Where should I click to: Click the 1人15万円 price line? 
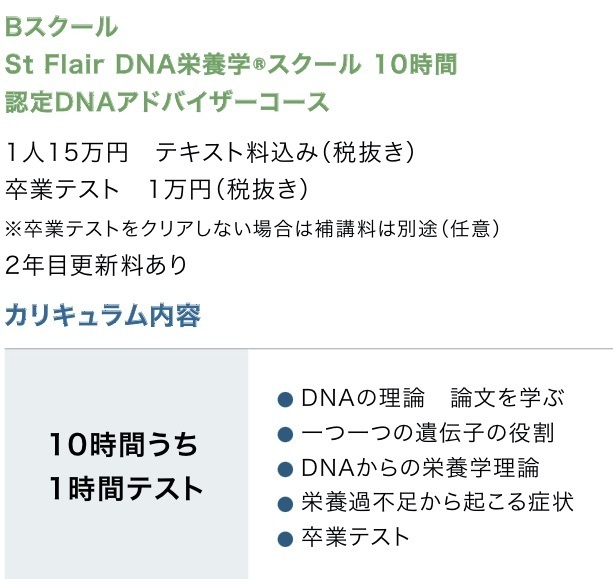pos(209,153)
